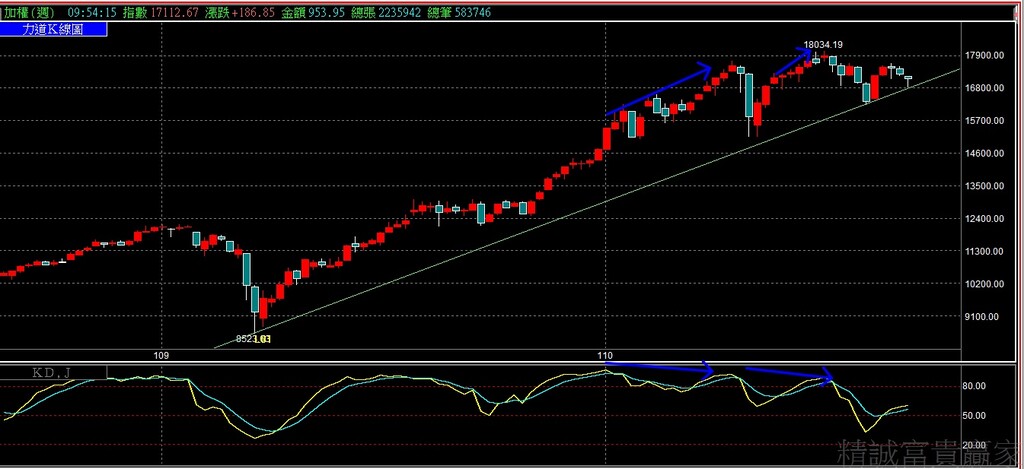
Task: Click the change value +186.85
Action: click(x=254, y=12)
